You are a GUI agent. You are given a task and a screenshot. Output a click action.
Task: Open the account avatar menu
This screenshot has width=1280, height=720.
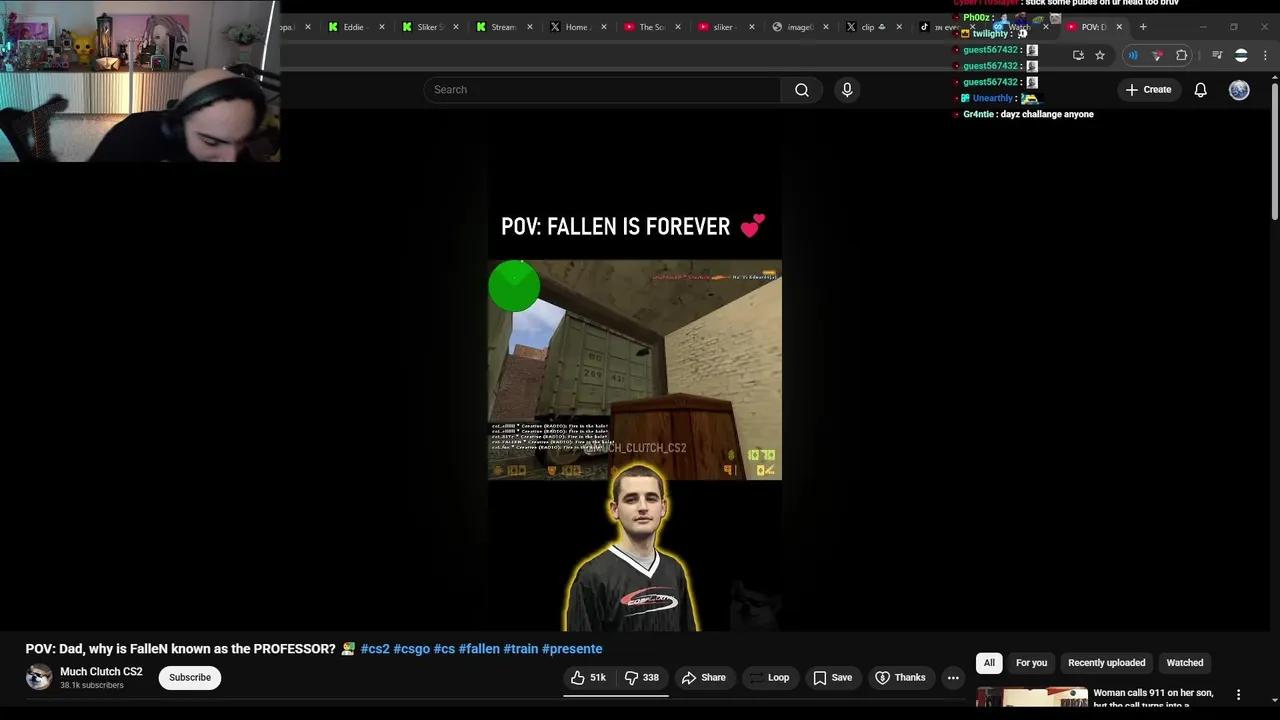click(x=1239, y=90)
